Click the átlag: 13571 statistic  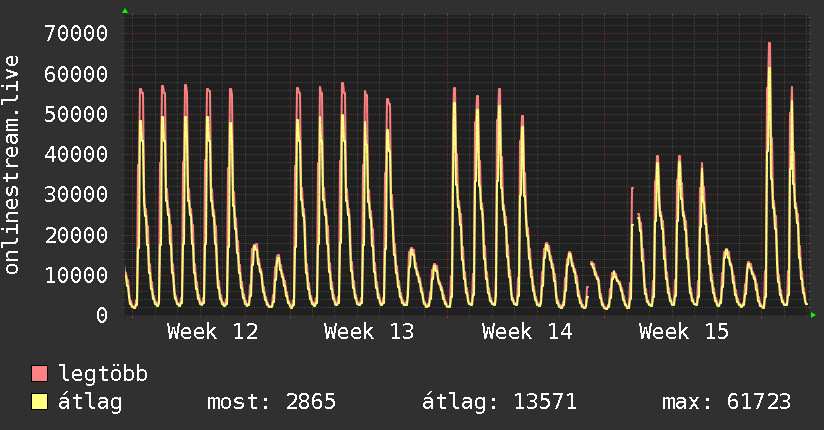click(499, 402)
